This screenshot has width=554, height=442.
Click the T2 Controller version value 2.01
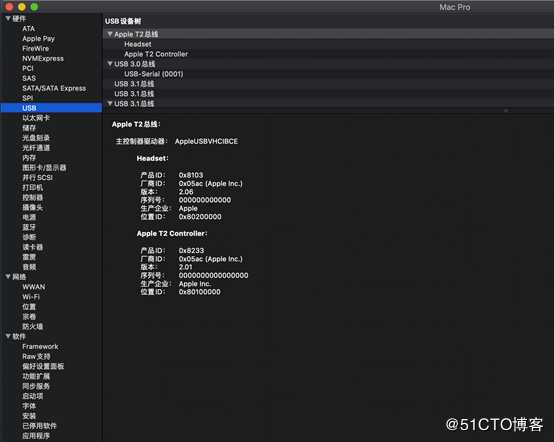(185, 267)
